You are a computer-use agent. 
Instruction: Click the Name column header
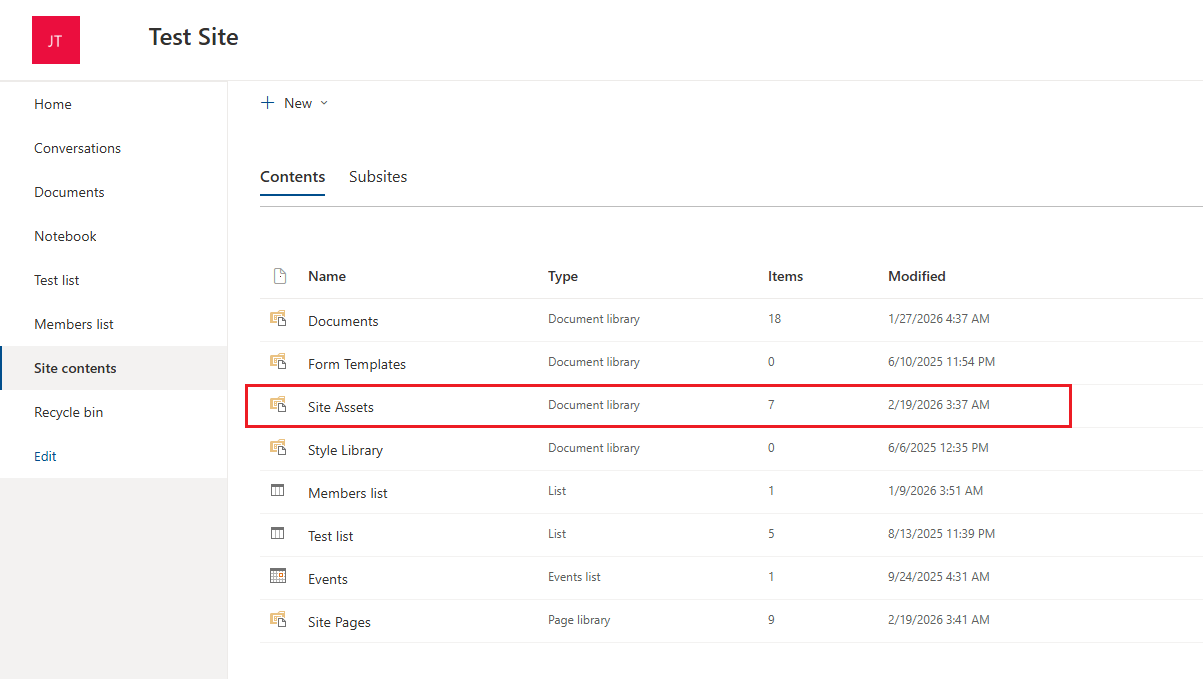327,276
